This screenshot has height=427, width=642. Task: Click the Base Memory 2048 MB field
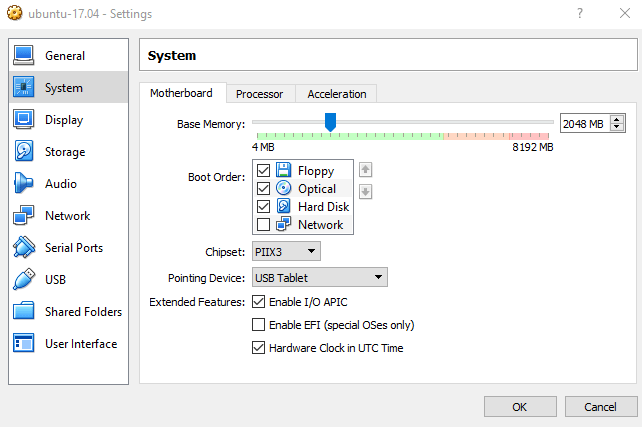(583, 124)
